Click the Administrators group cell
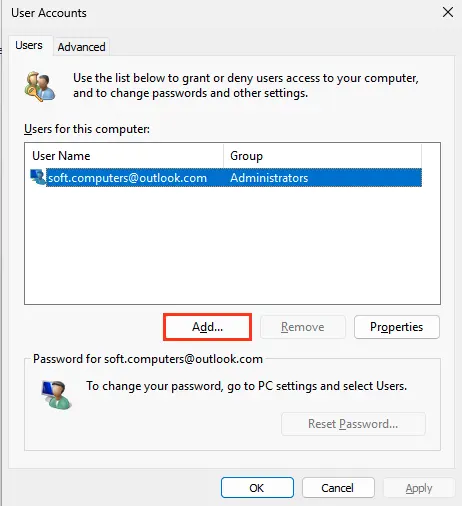The image size is (462, 506). pos(269,178)
